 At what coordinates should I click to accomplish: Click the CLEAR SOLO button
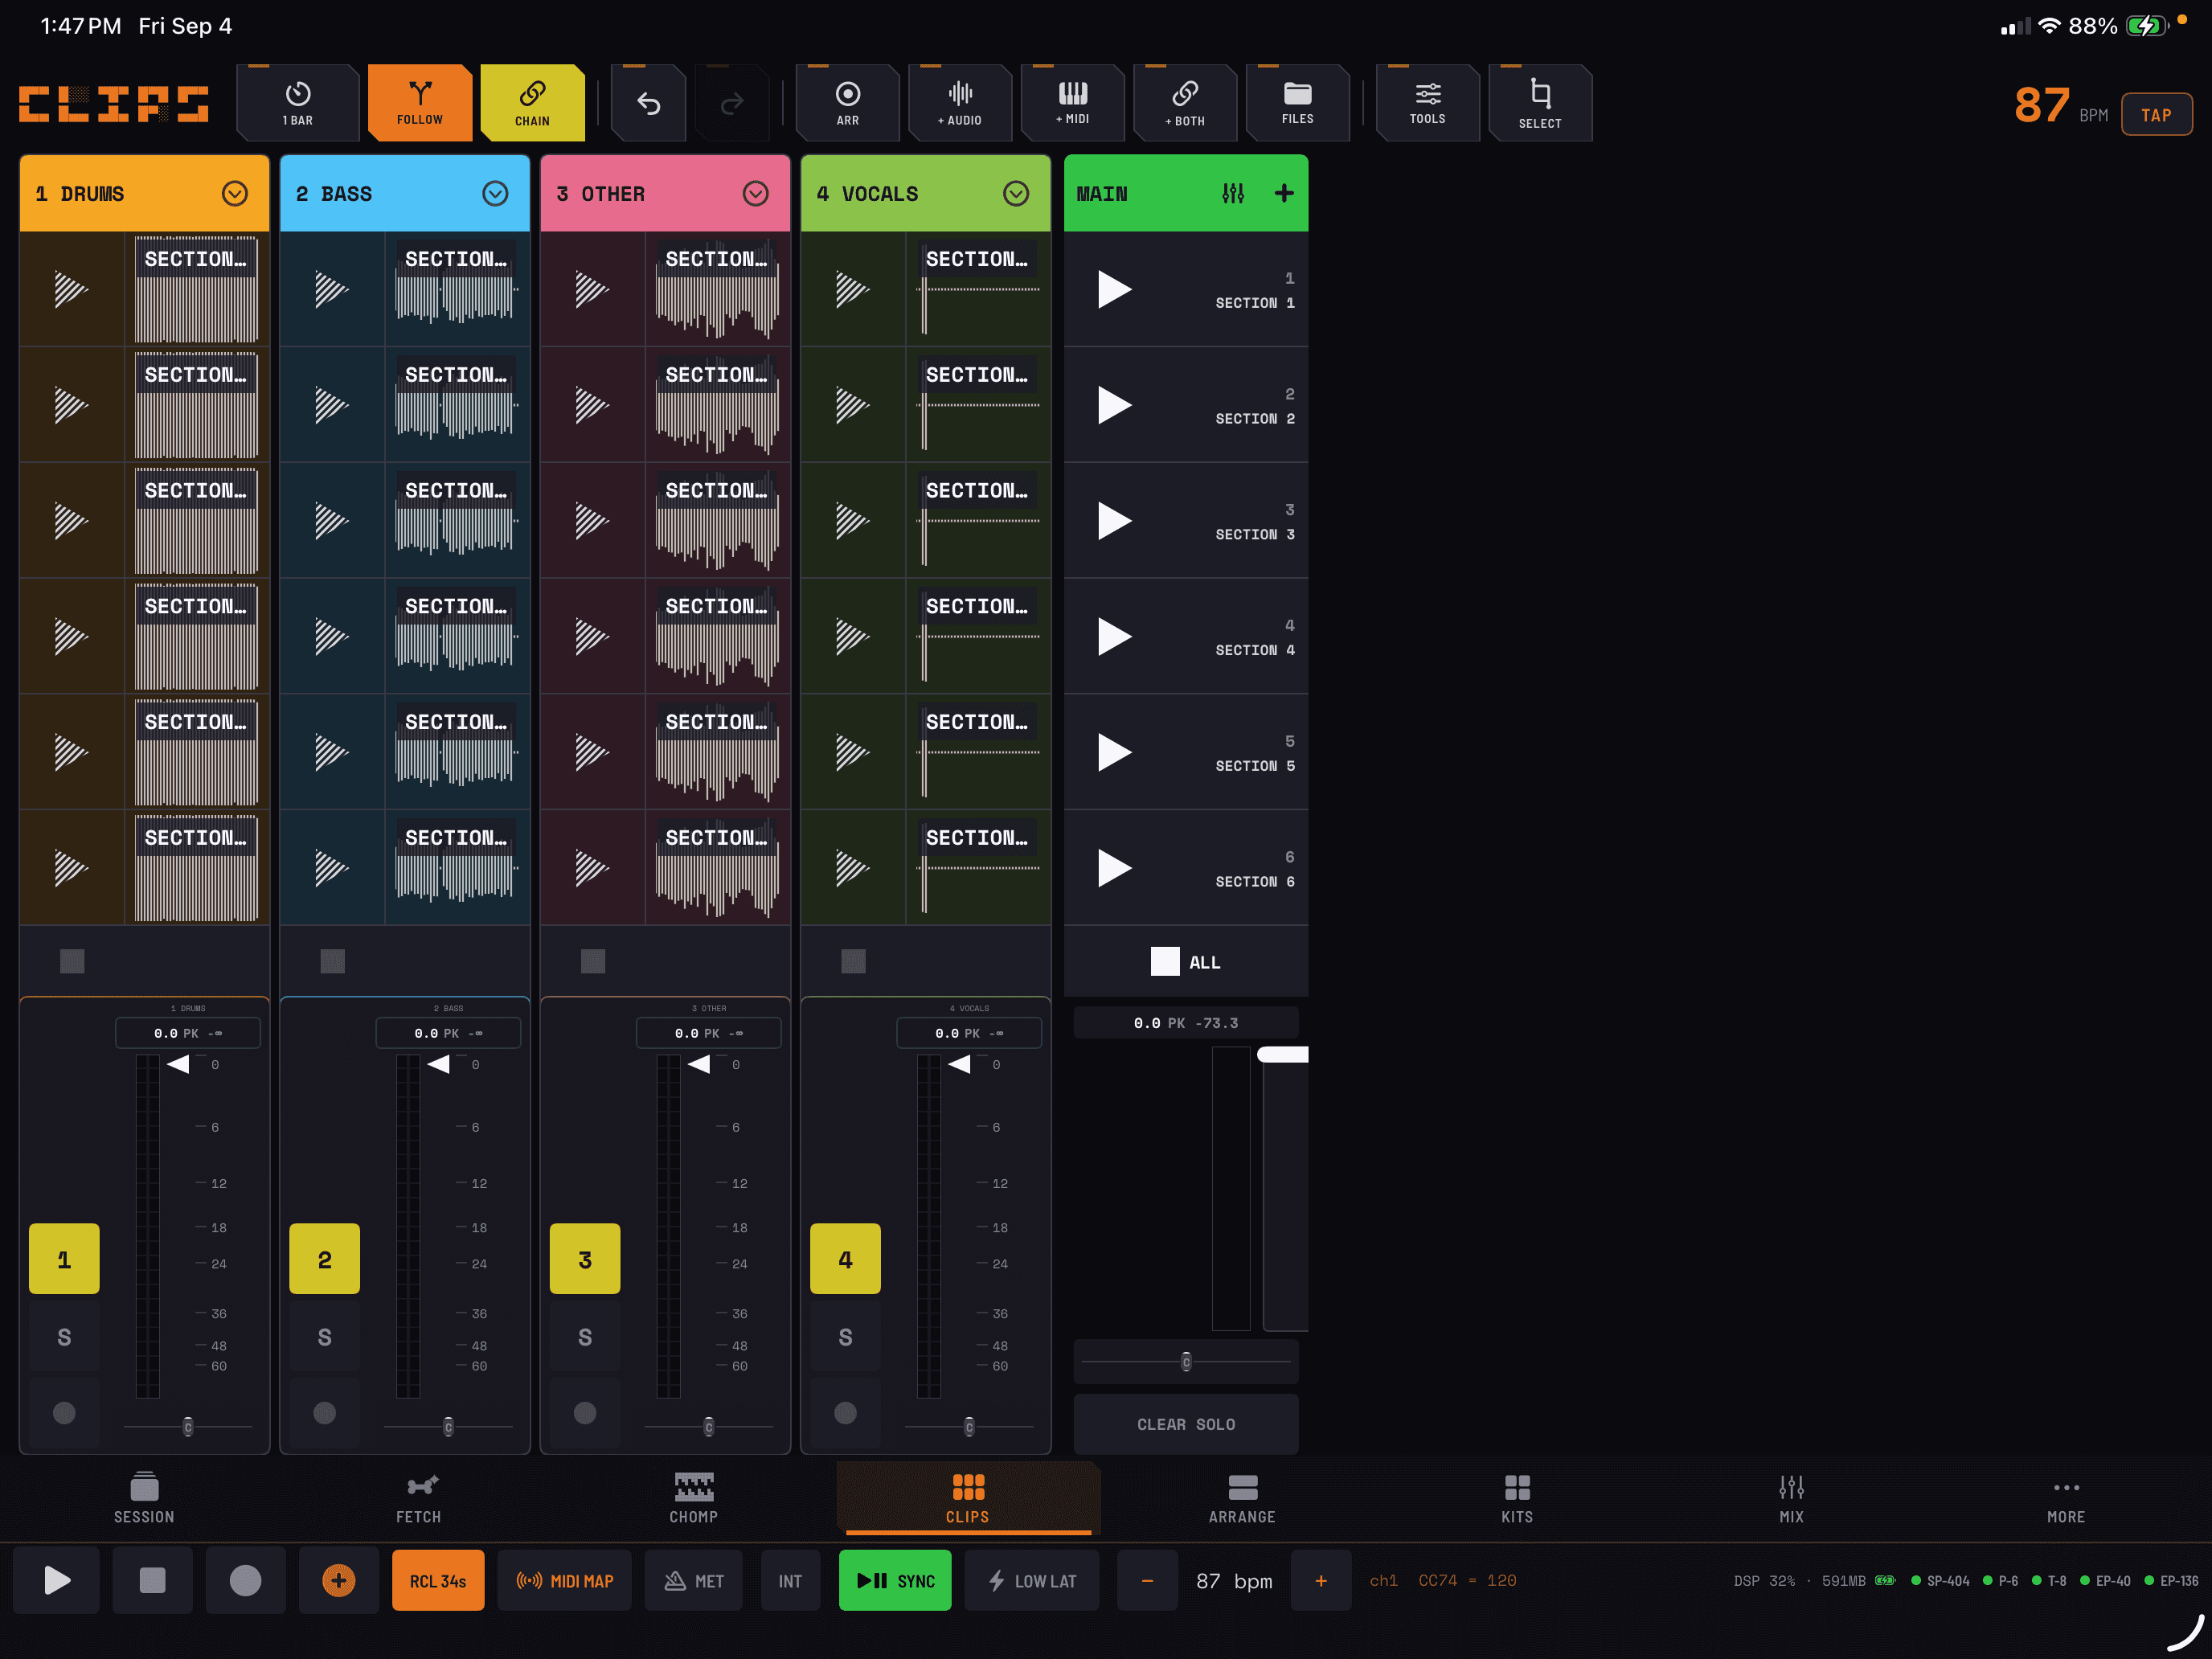(1186, 1424)
